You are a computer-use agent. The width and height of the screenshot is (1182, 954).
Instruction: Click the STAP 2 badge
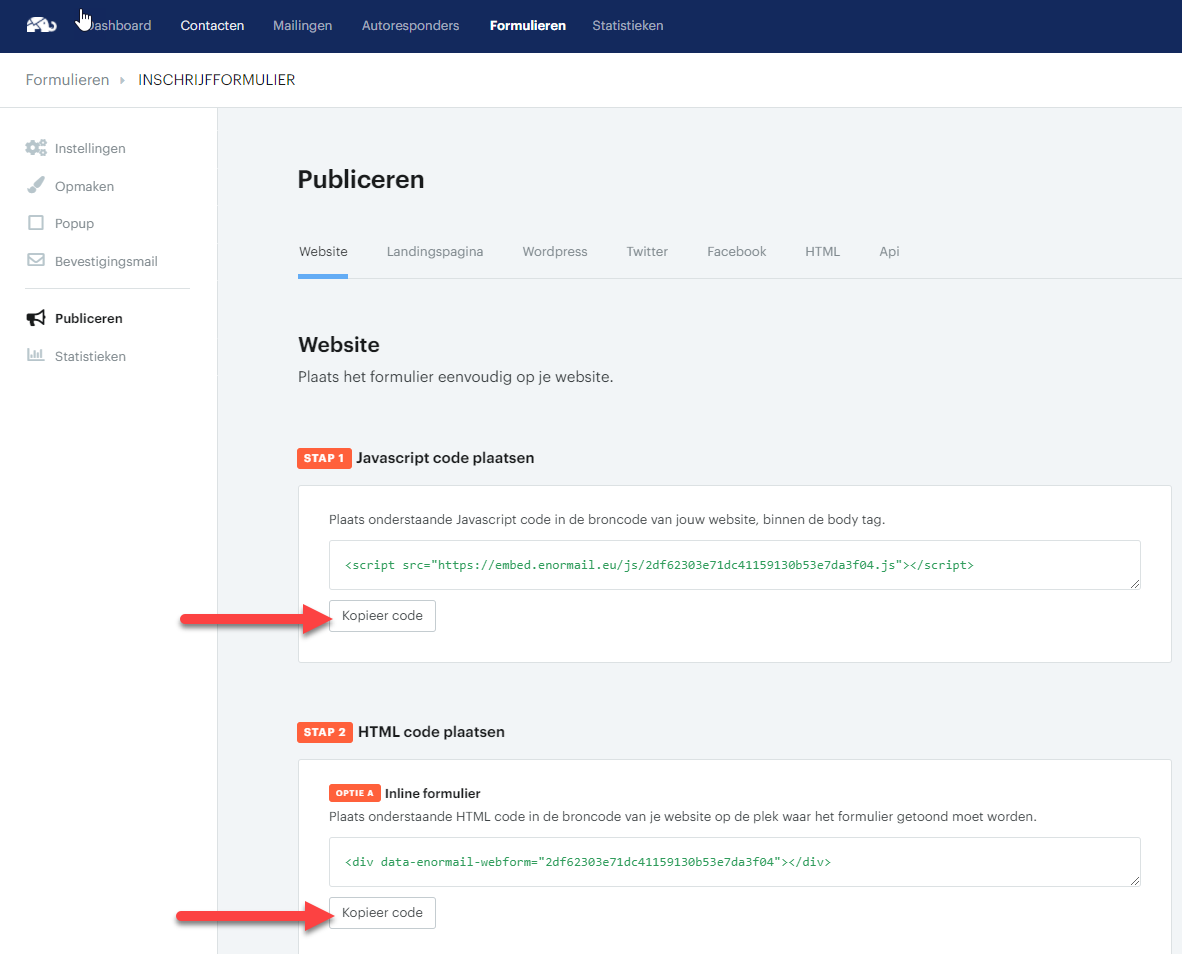(x=325, y=732)
